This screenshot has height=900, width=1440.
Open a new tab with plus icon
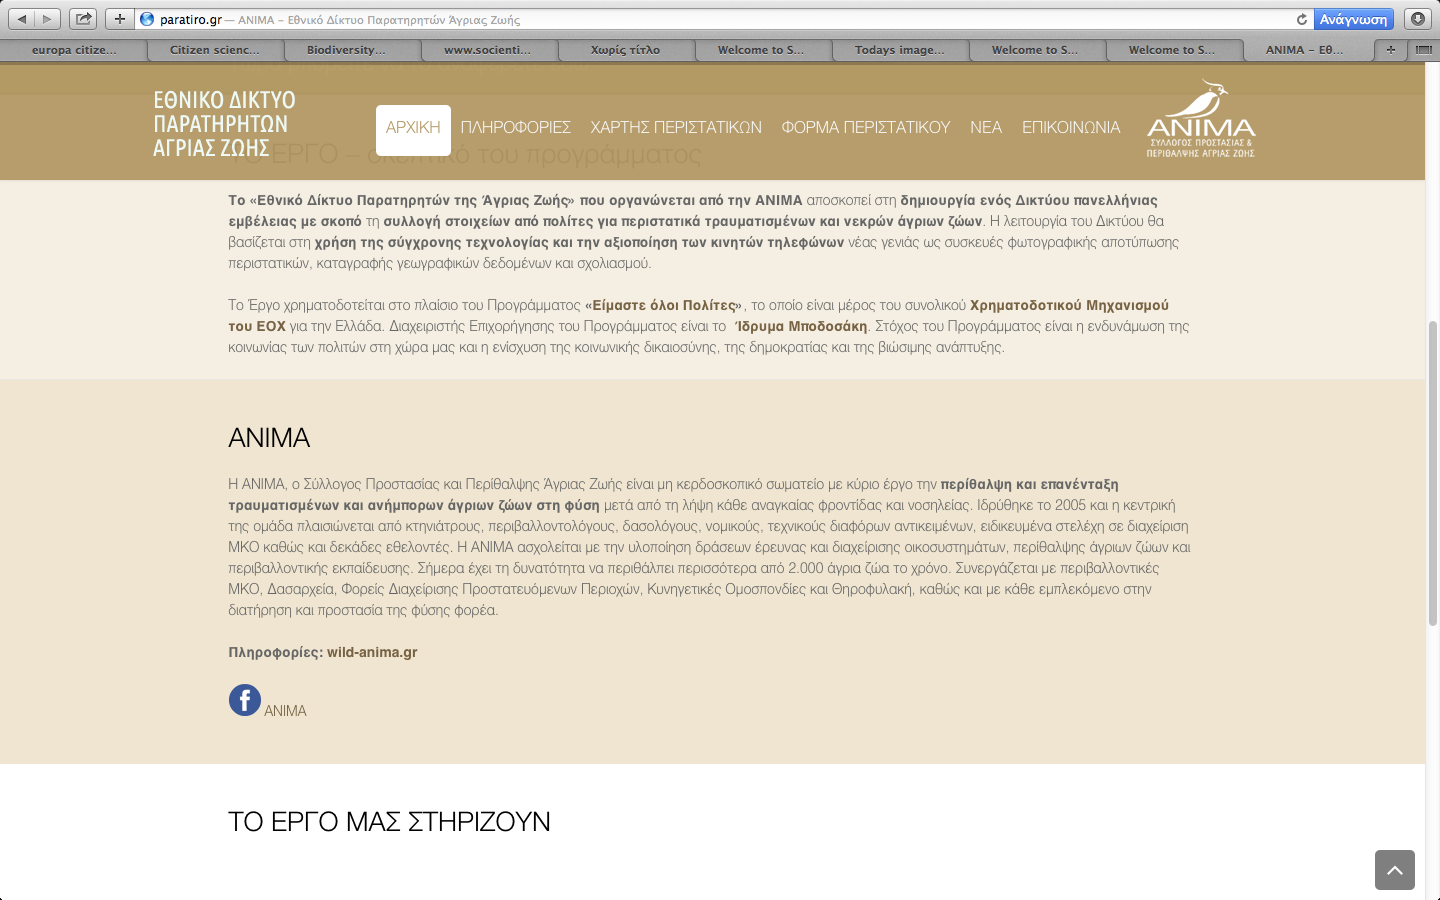tap(1390, 49)
